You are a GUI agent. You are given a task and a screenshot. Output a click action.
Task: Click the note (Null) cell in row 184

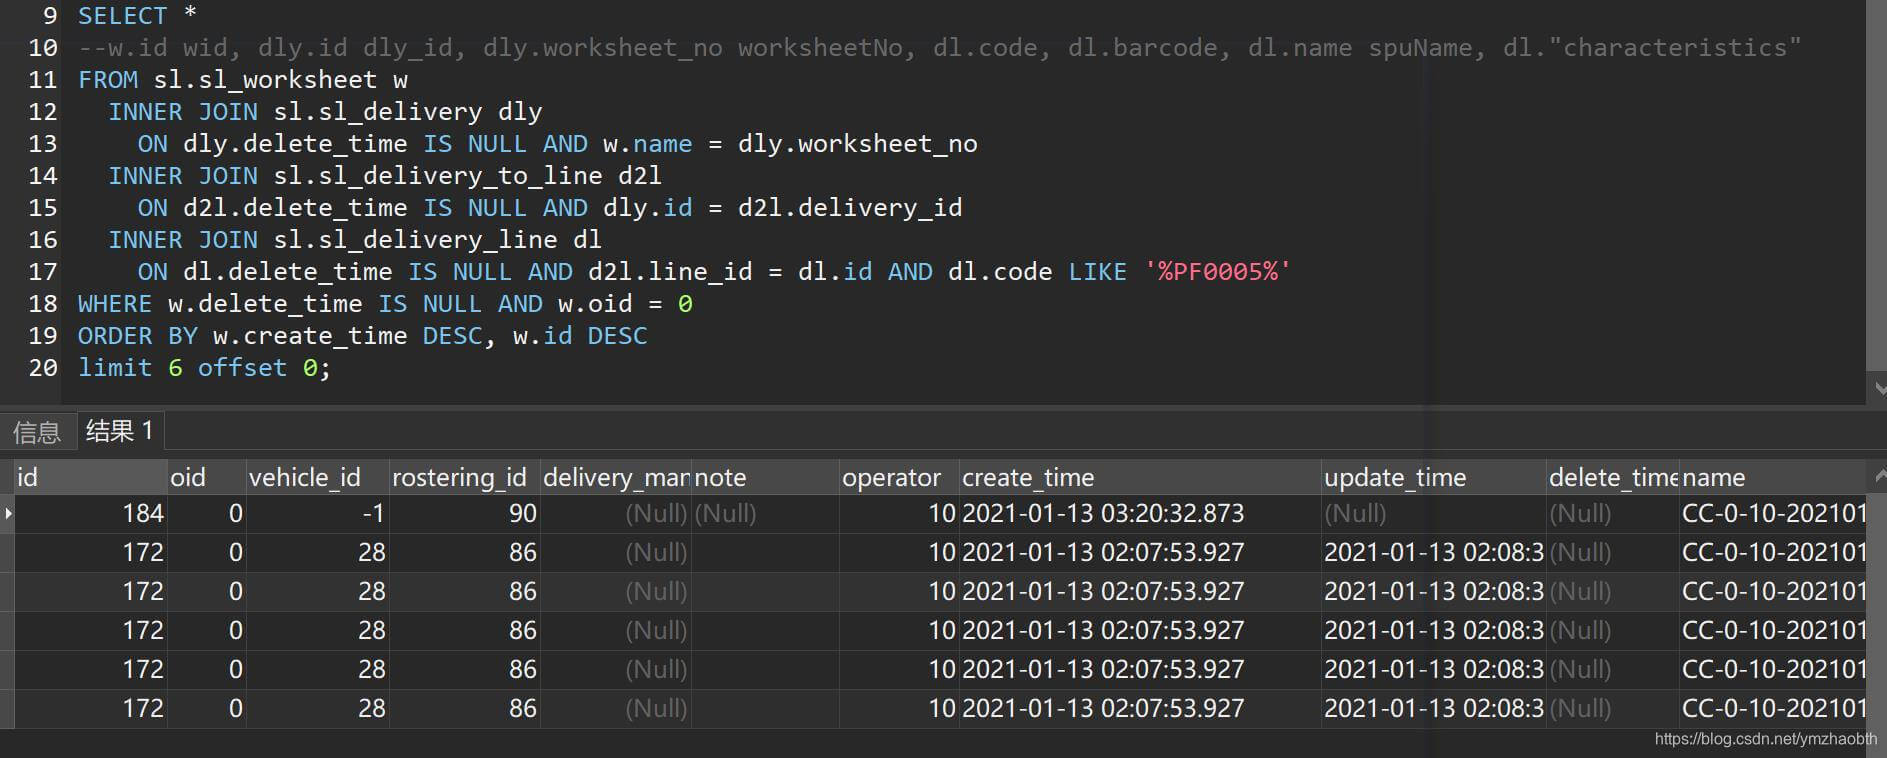point(765,513)
